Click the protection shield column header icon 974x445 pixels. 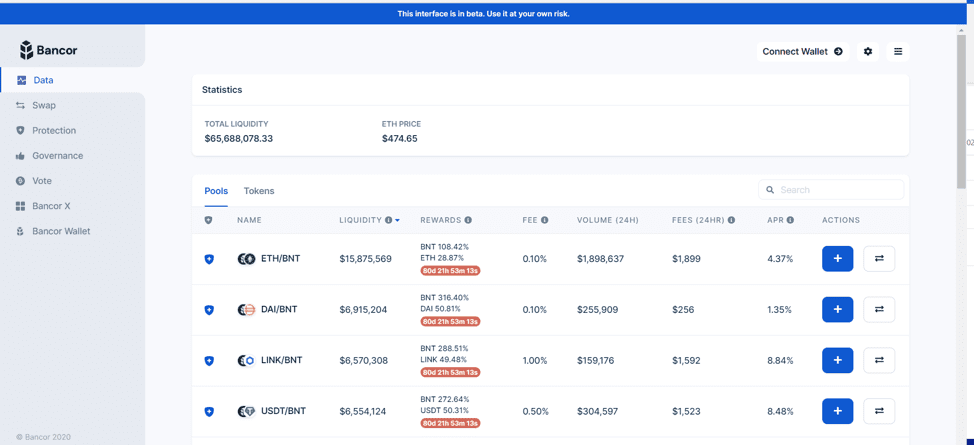pyautogui.click(x=209, y=220)
